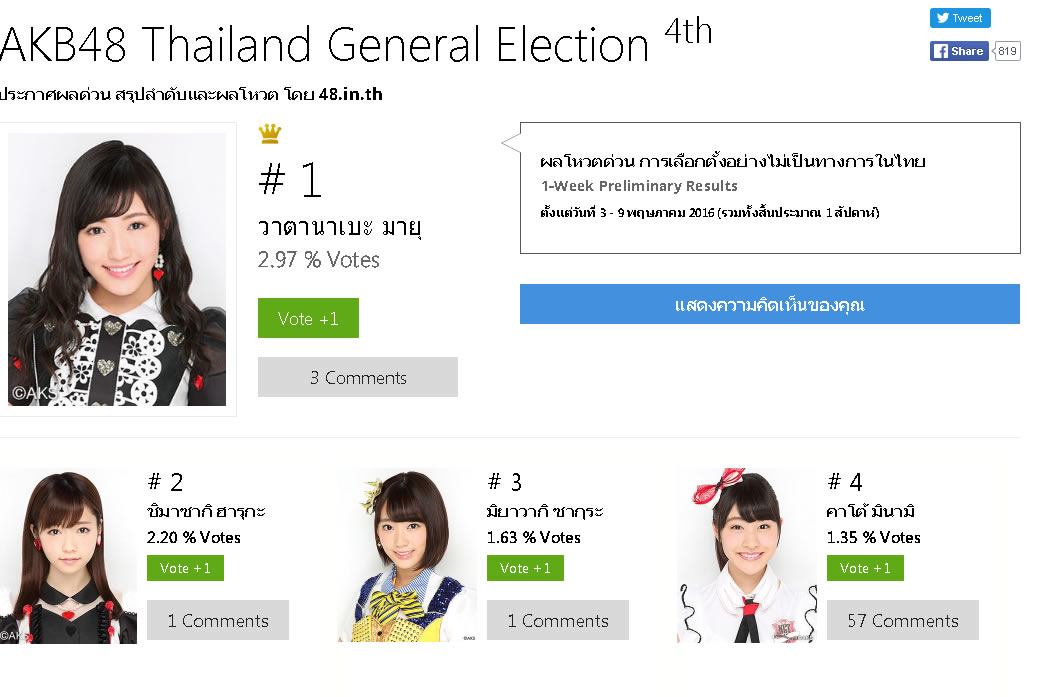The image size is (1037, 697).
Task: Click the rank #3 member's photo
Action: point(407,555)
